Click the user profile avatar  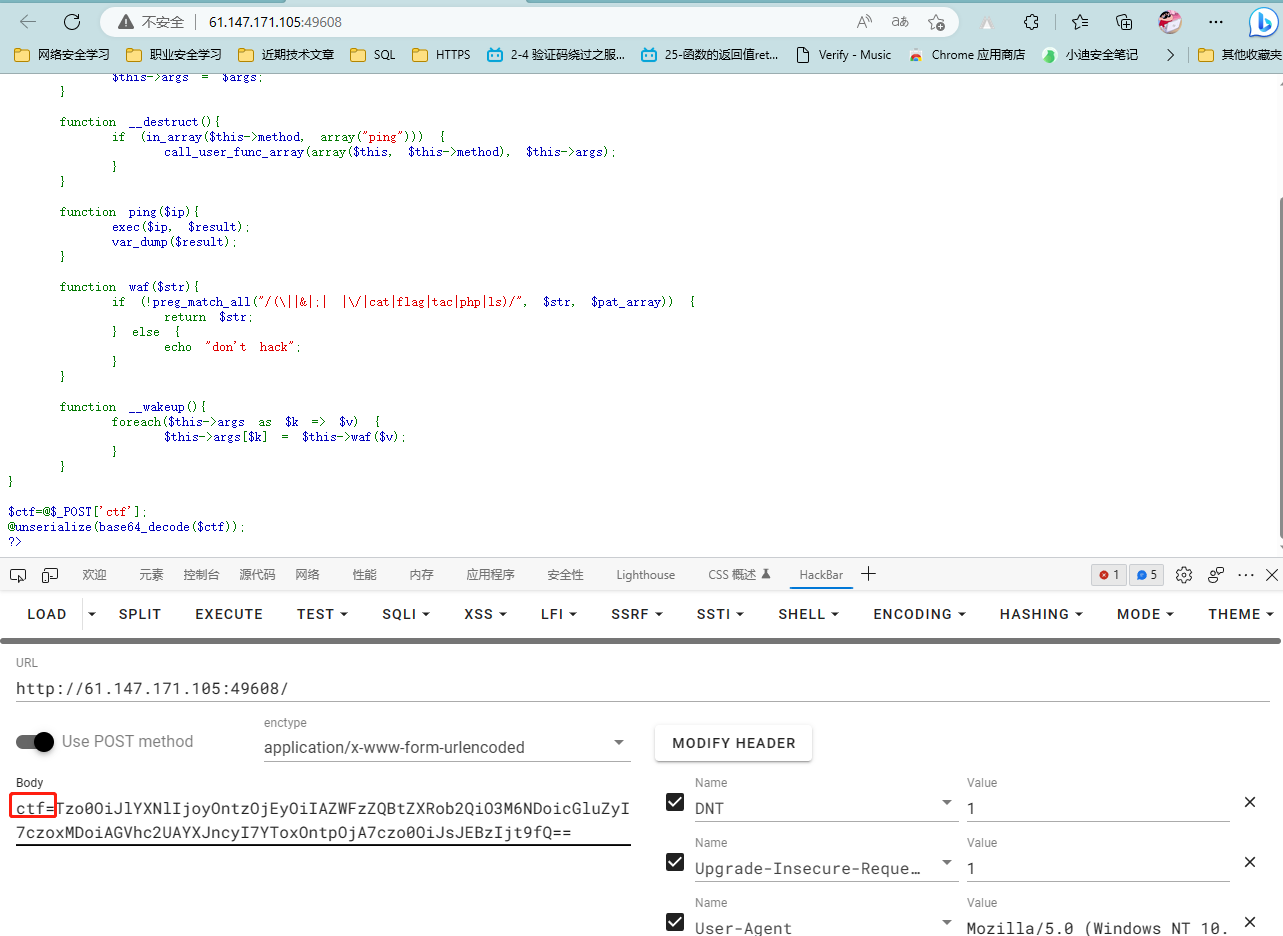pos(1170,22)
